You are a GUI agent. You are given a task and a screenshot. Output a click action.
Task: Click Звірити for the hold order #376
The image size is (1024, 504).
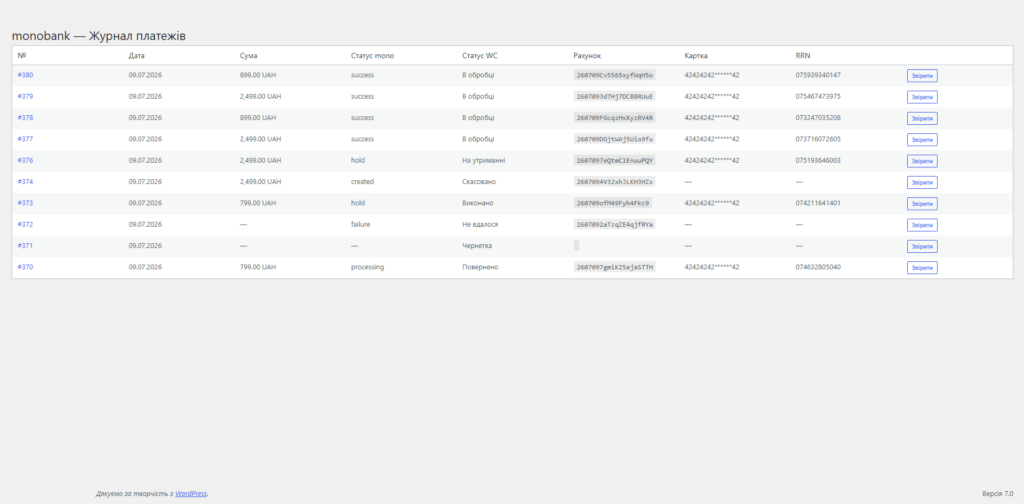tap(922, 161)
